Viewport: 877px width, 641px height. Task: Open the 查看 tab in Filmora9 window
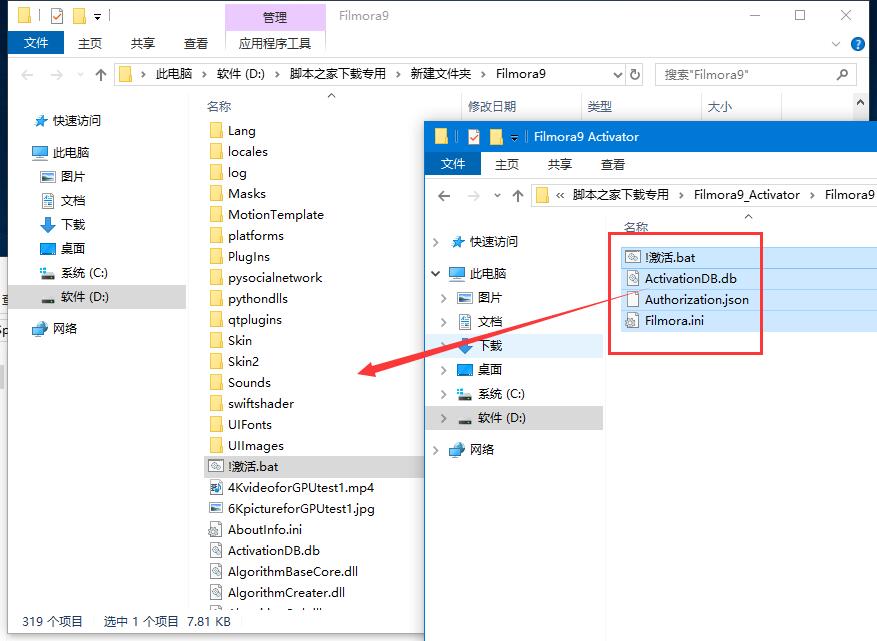(x=196, y=43)
